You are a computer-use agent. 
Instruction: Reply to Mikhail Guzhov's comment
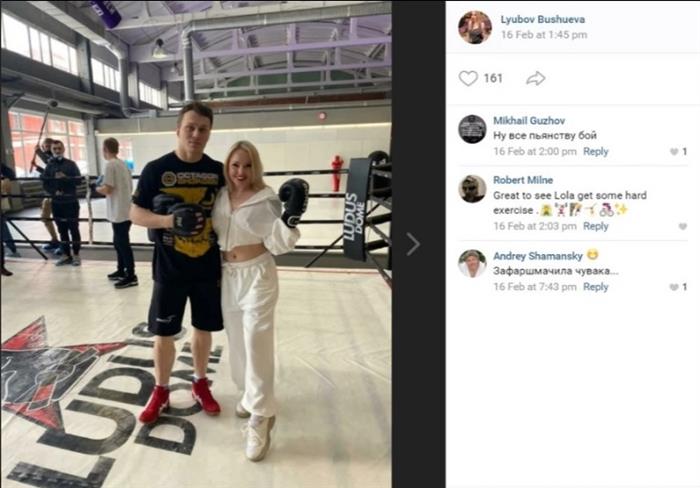pyautogui.click(x=596, y=152)
